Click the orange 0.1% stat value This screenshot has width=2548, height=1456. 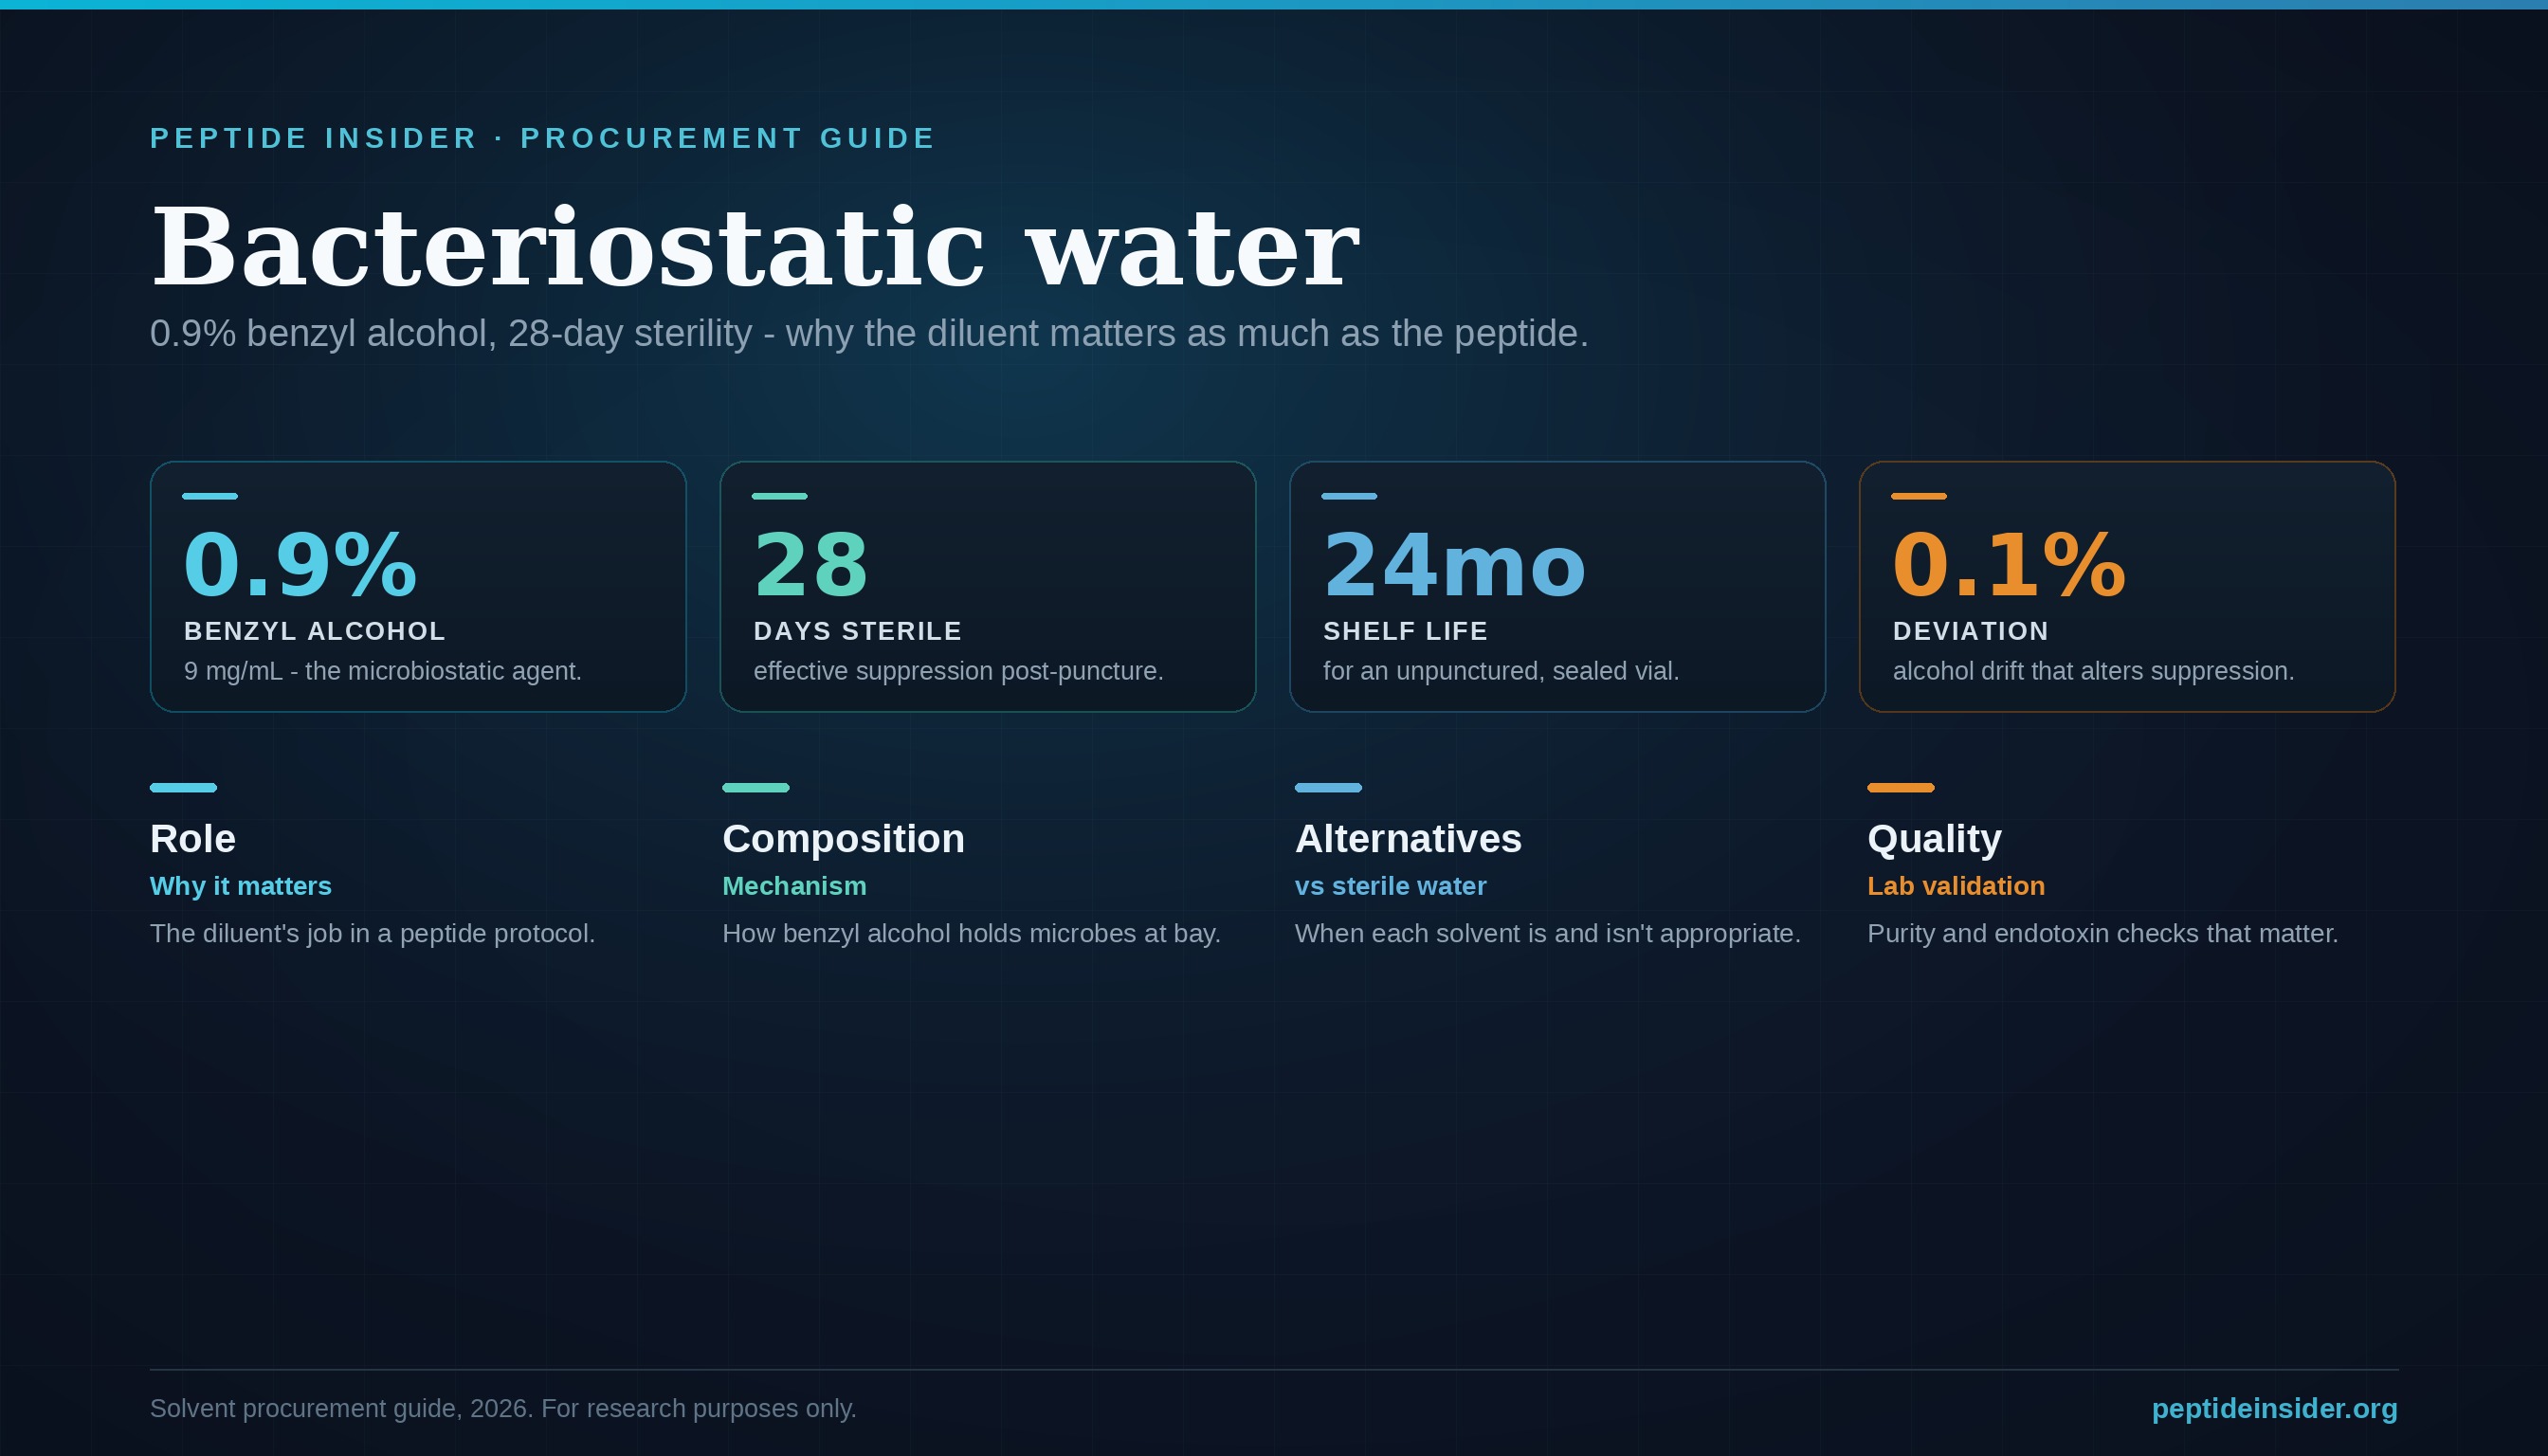[2009, 565]
